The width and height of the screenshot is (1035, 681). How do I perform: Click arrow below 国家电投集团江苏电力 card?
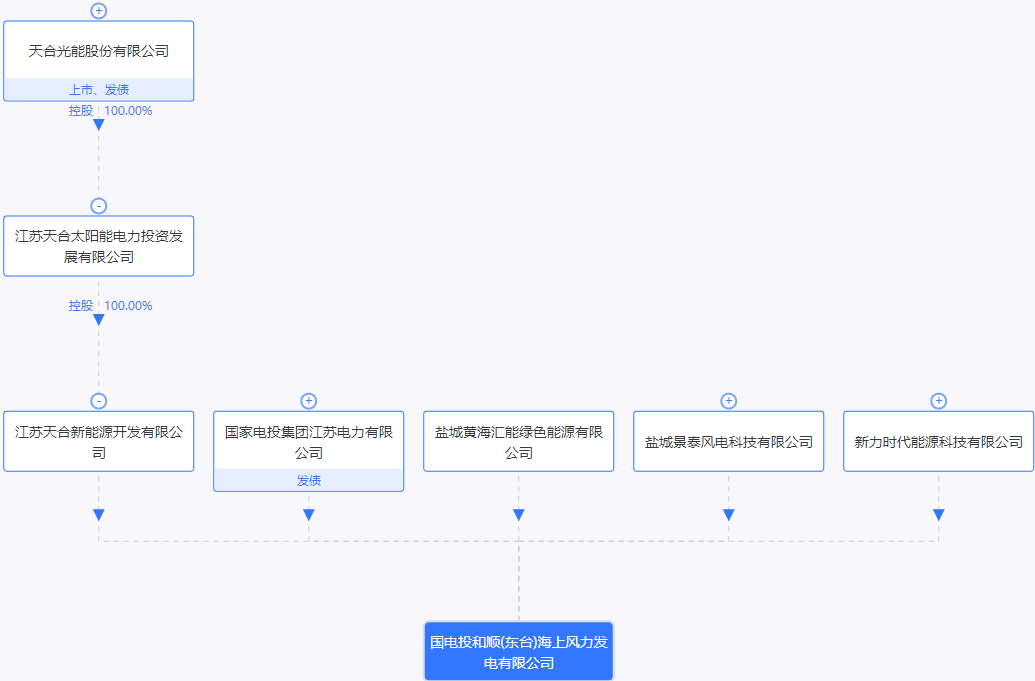[308, 515]
